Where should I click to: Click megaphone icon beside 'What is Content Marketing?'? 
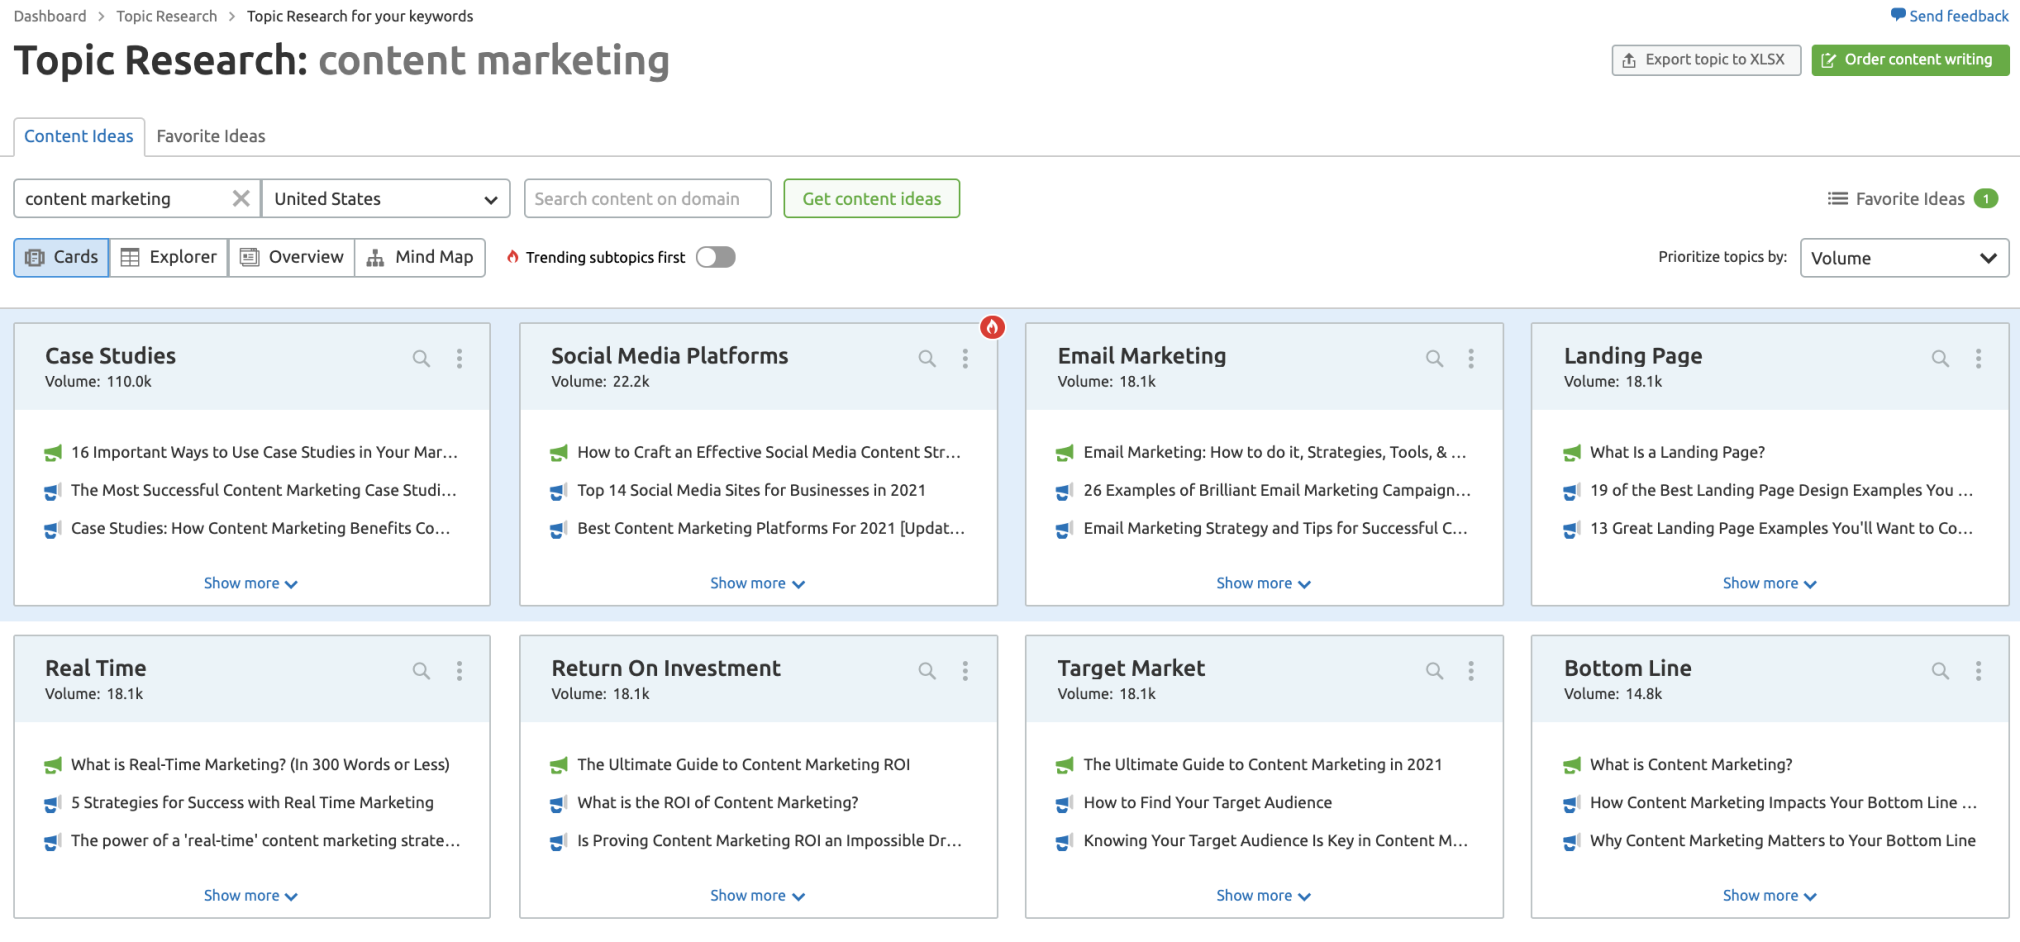(x=1572, y=765)
